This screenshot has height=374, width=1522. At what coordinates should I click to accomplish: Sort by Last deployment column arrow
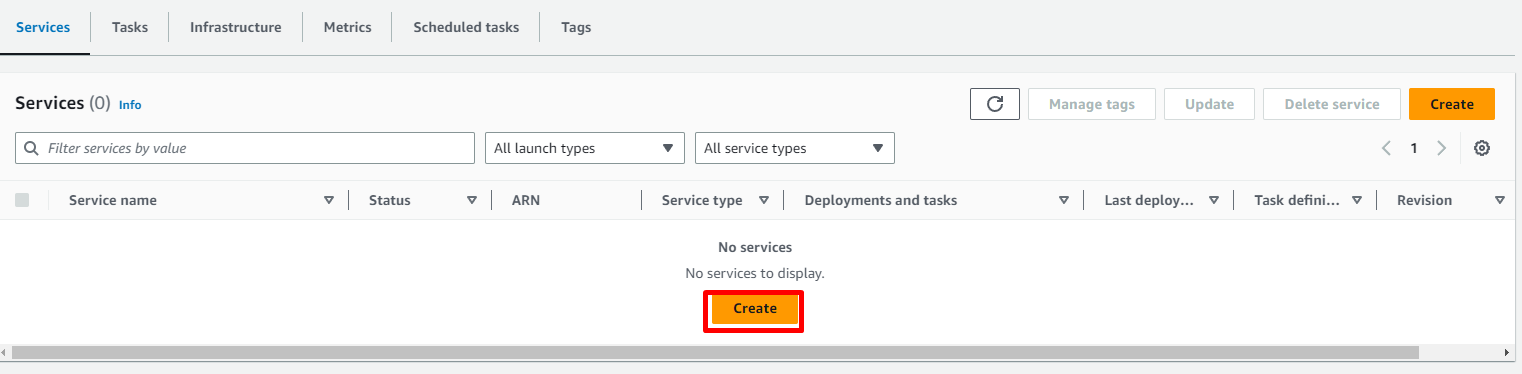[1213, 200]
